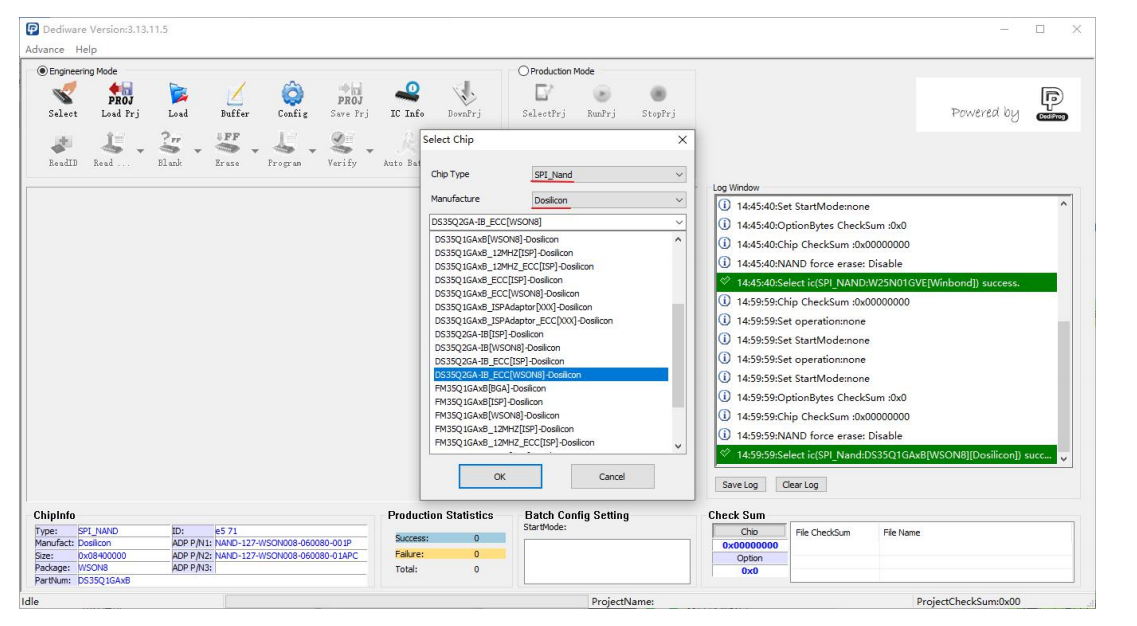The width and height of the screenshot is (1137, 626).
Task: Click the Success count bar in statistics
Action: (450, 538)
